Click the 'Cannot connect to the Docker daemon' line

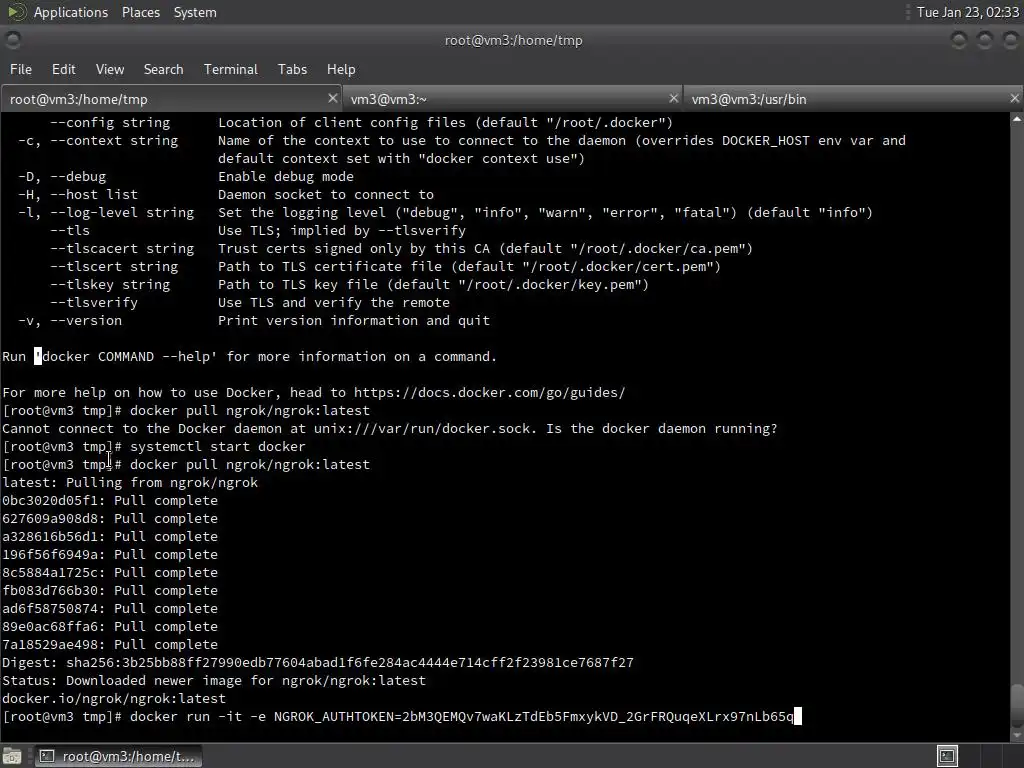[390, 428]
